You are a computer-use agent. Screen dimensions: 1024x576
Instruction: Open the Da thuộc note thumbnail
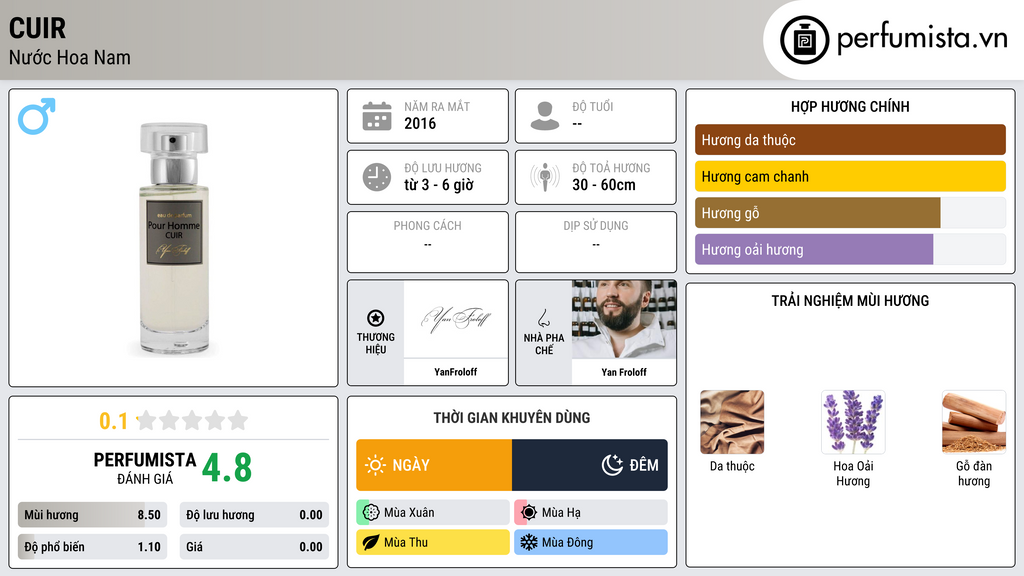732,422
